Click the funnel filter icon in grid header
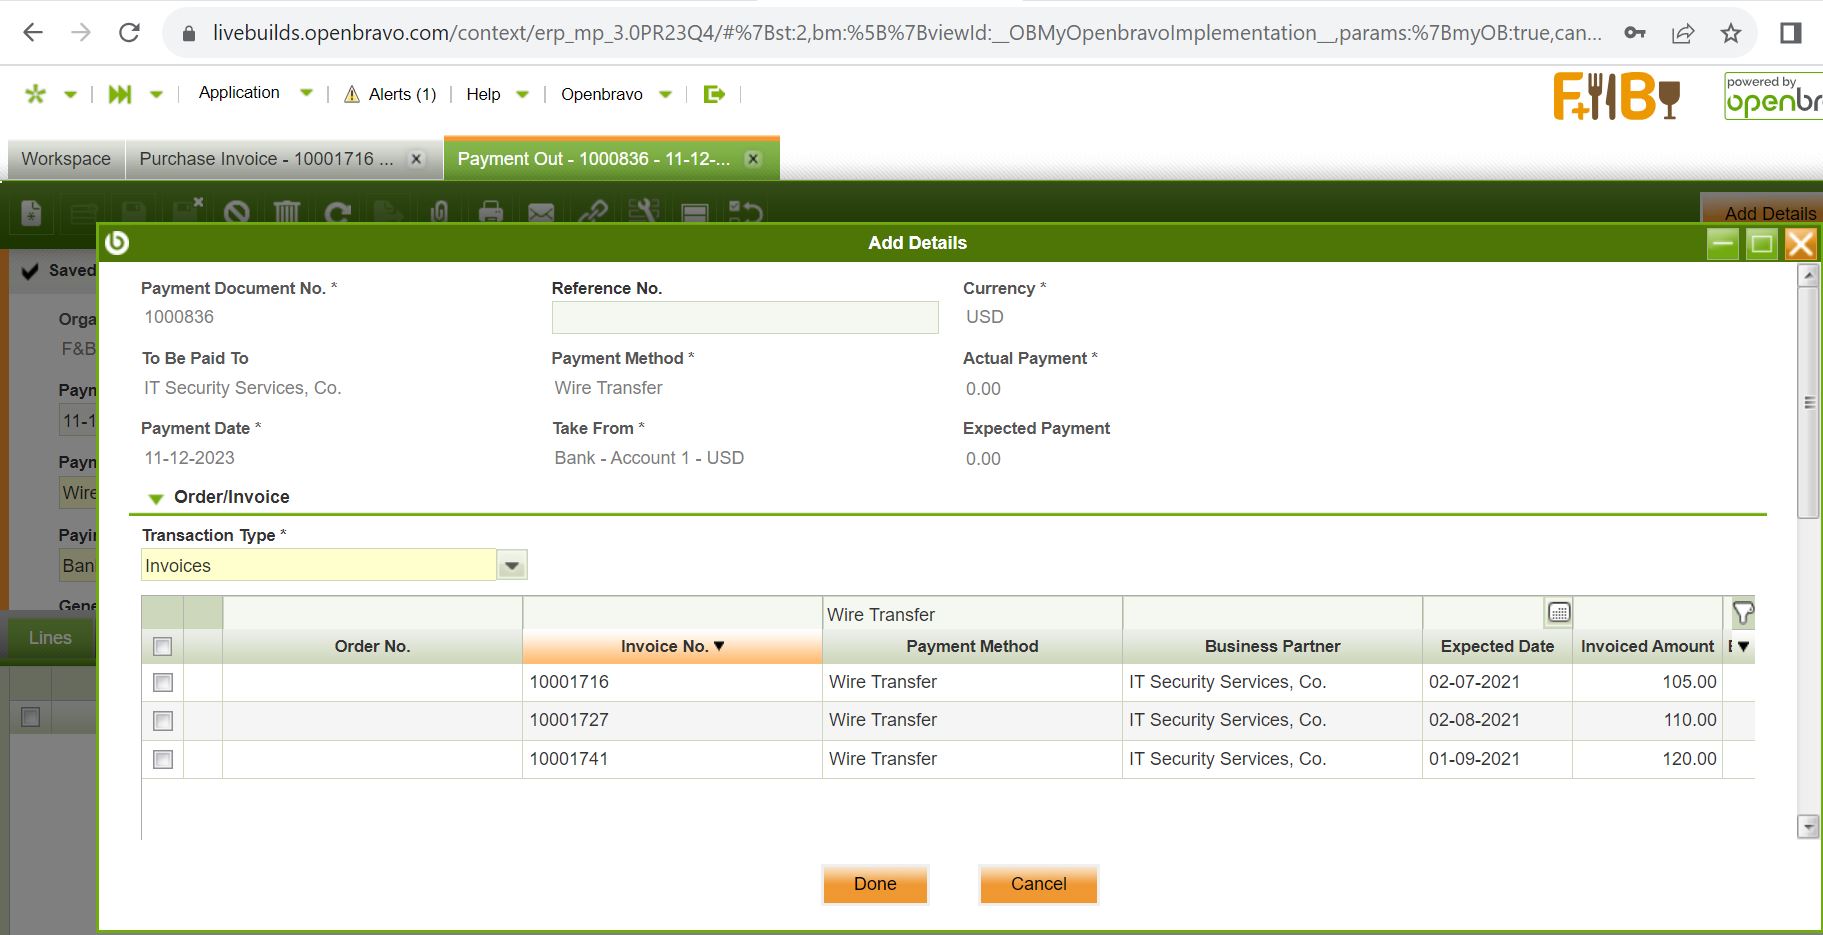 pyautogui.click(x=1742, y=613)
